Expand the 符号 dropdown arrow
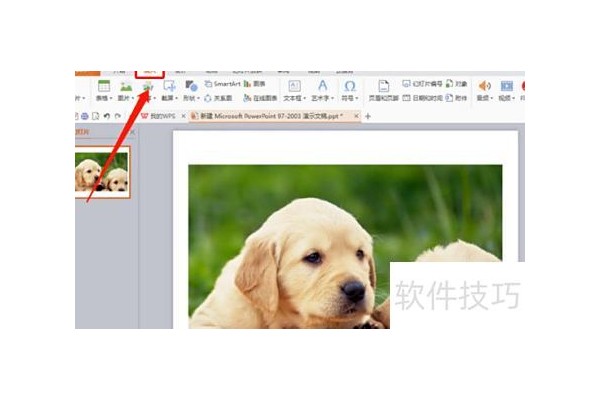Viewport: 600px width, 400px height. tap(357, 99)
